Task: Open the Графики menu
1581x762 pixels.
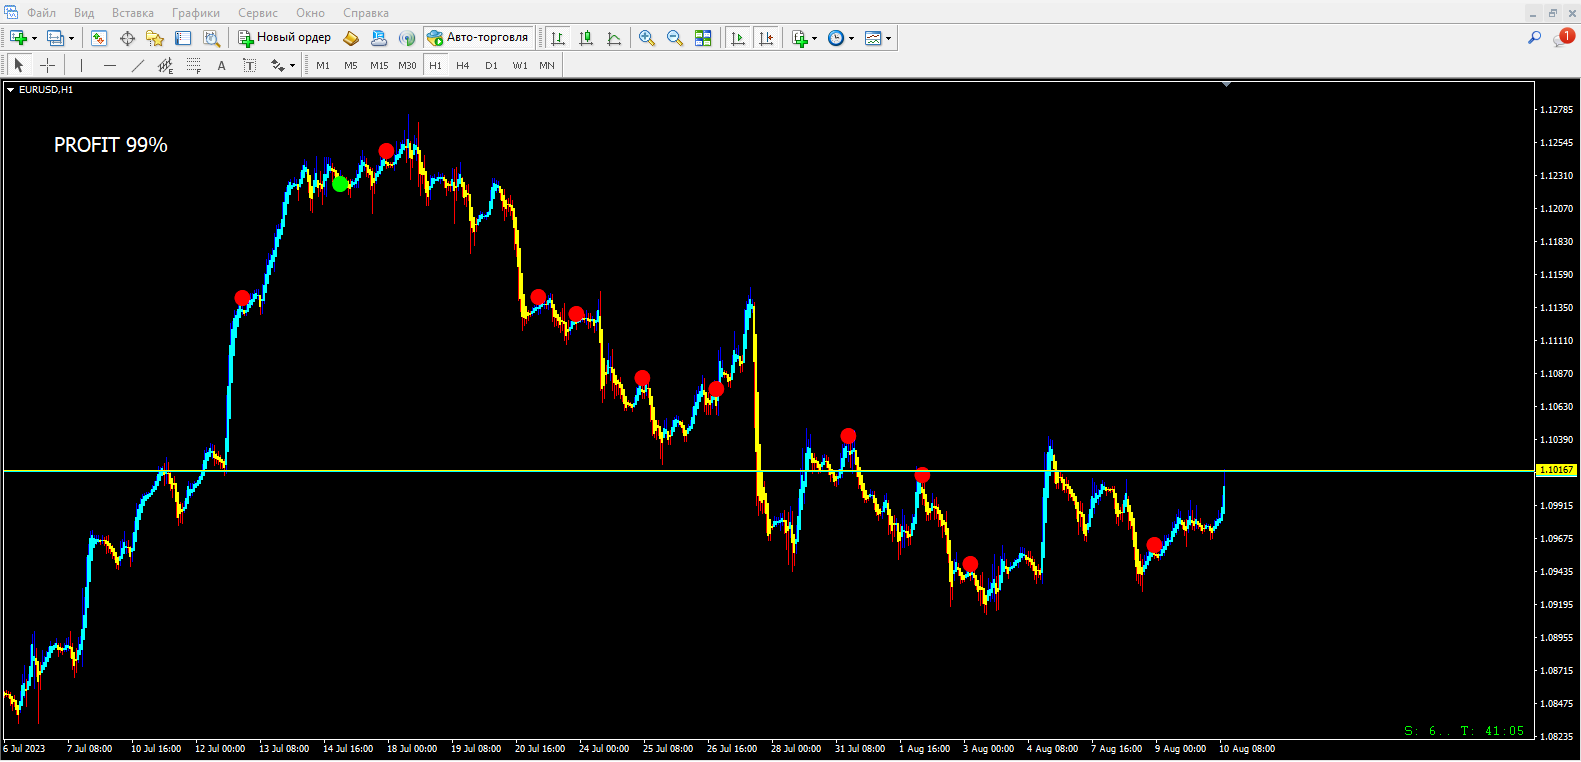Action: [195, 13]
